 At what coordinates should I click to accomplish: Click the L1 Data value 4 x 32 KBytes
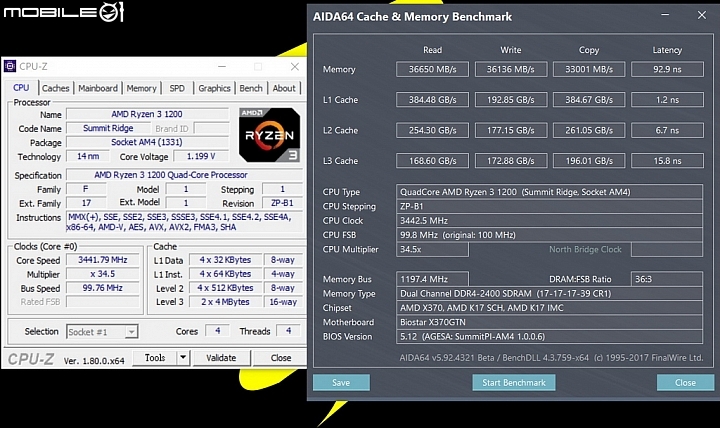pyautogui.click(x=225, y=260)
